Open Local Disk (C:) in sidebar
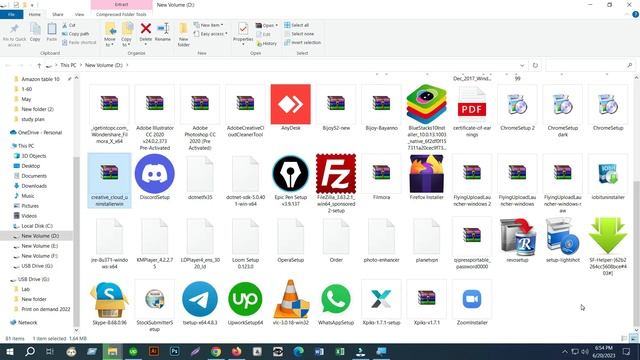640x360 pixels. pos(37,226)
